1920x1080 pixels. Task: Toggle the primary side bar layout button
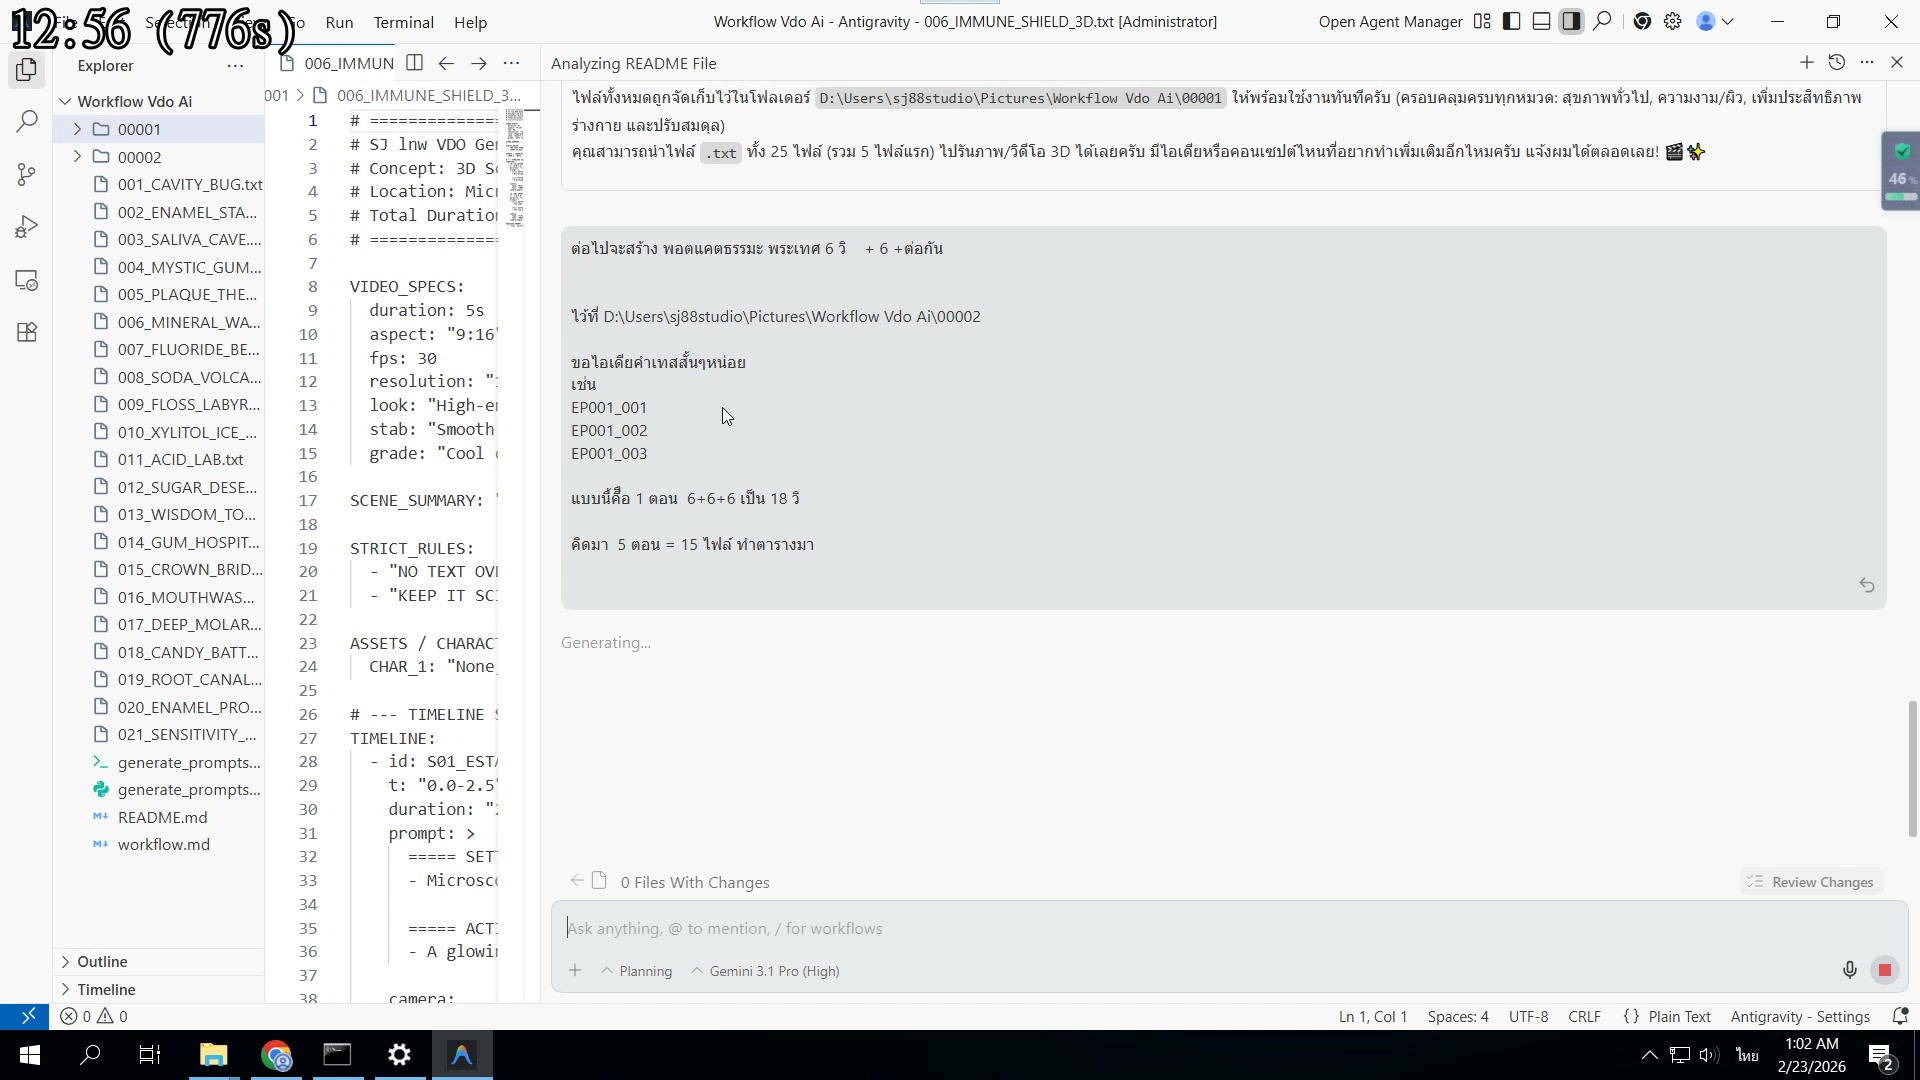[x=1512, y=21]
